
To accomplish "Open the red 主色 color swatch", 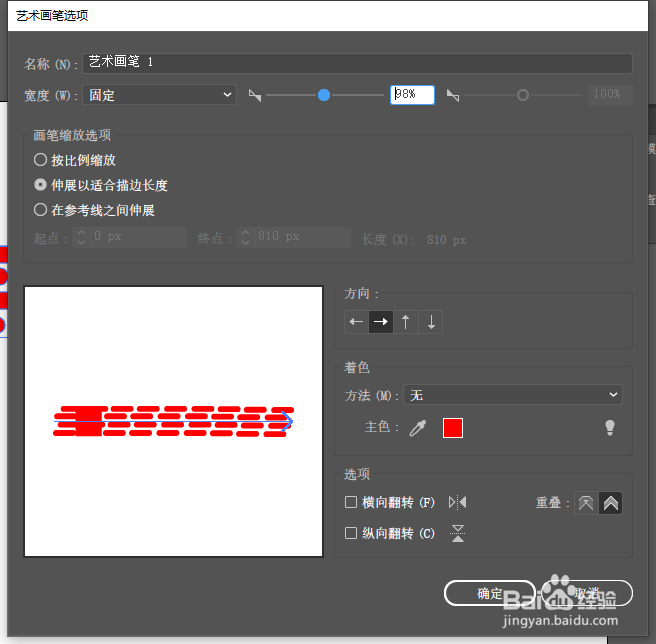I will 453,428.
